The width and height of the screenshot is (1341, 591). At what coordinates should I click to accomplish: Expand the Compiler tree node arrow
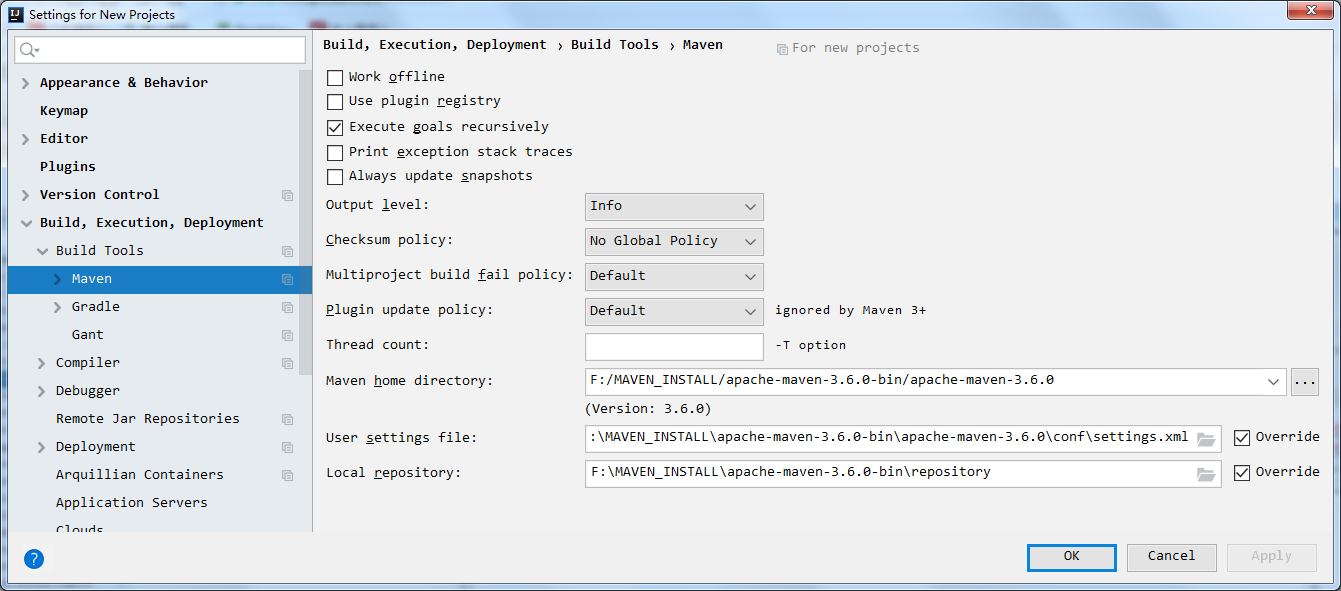click(x=42, y=363)
